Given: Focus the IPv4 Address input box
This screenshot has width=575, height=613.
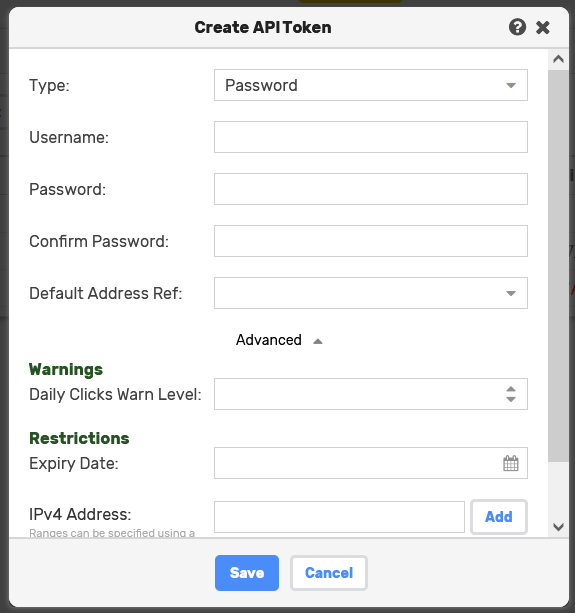Looking at the screenshot, I should (x=339, y=517).
